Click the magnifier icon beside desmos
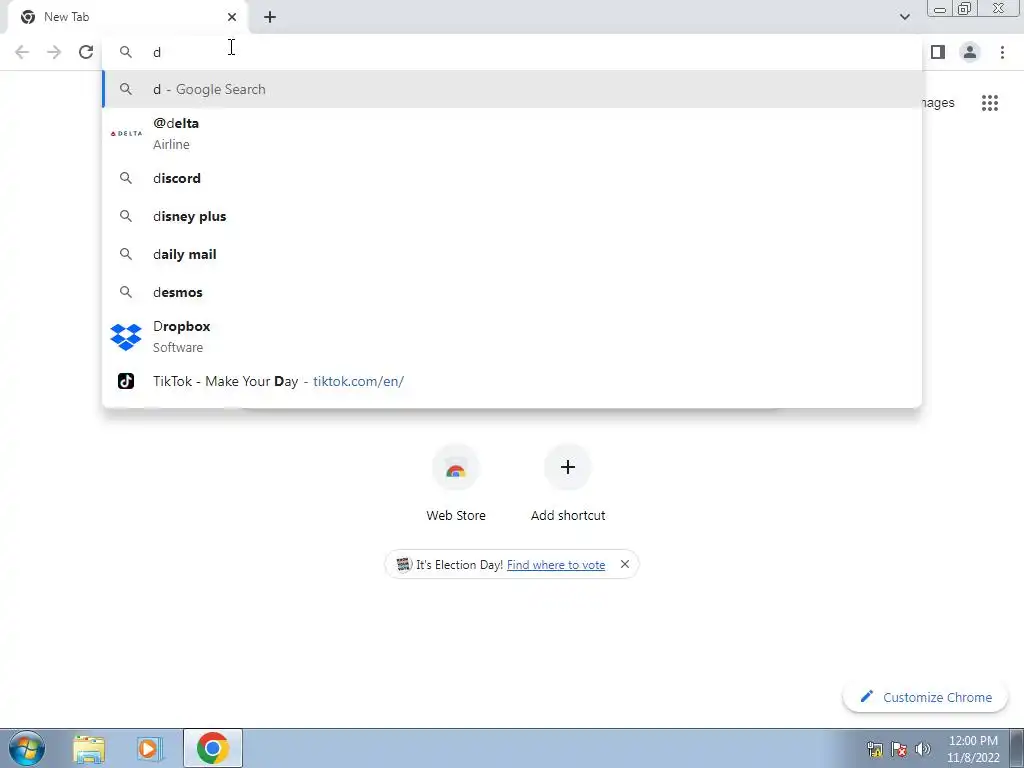Screen dimensions: 1024x768 click(x=126, y=292)
